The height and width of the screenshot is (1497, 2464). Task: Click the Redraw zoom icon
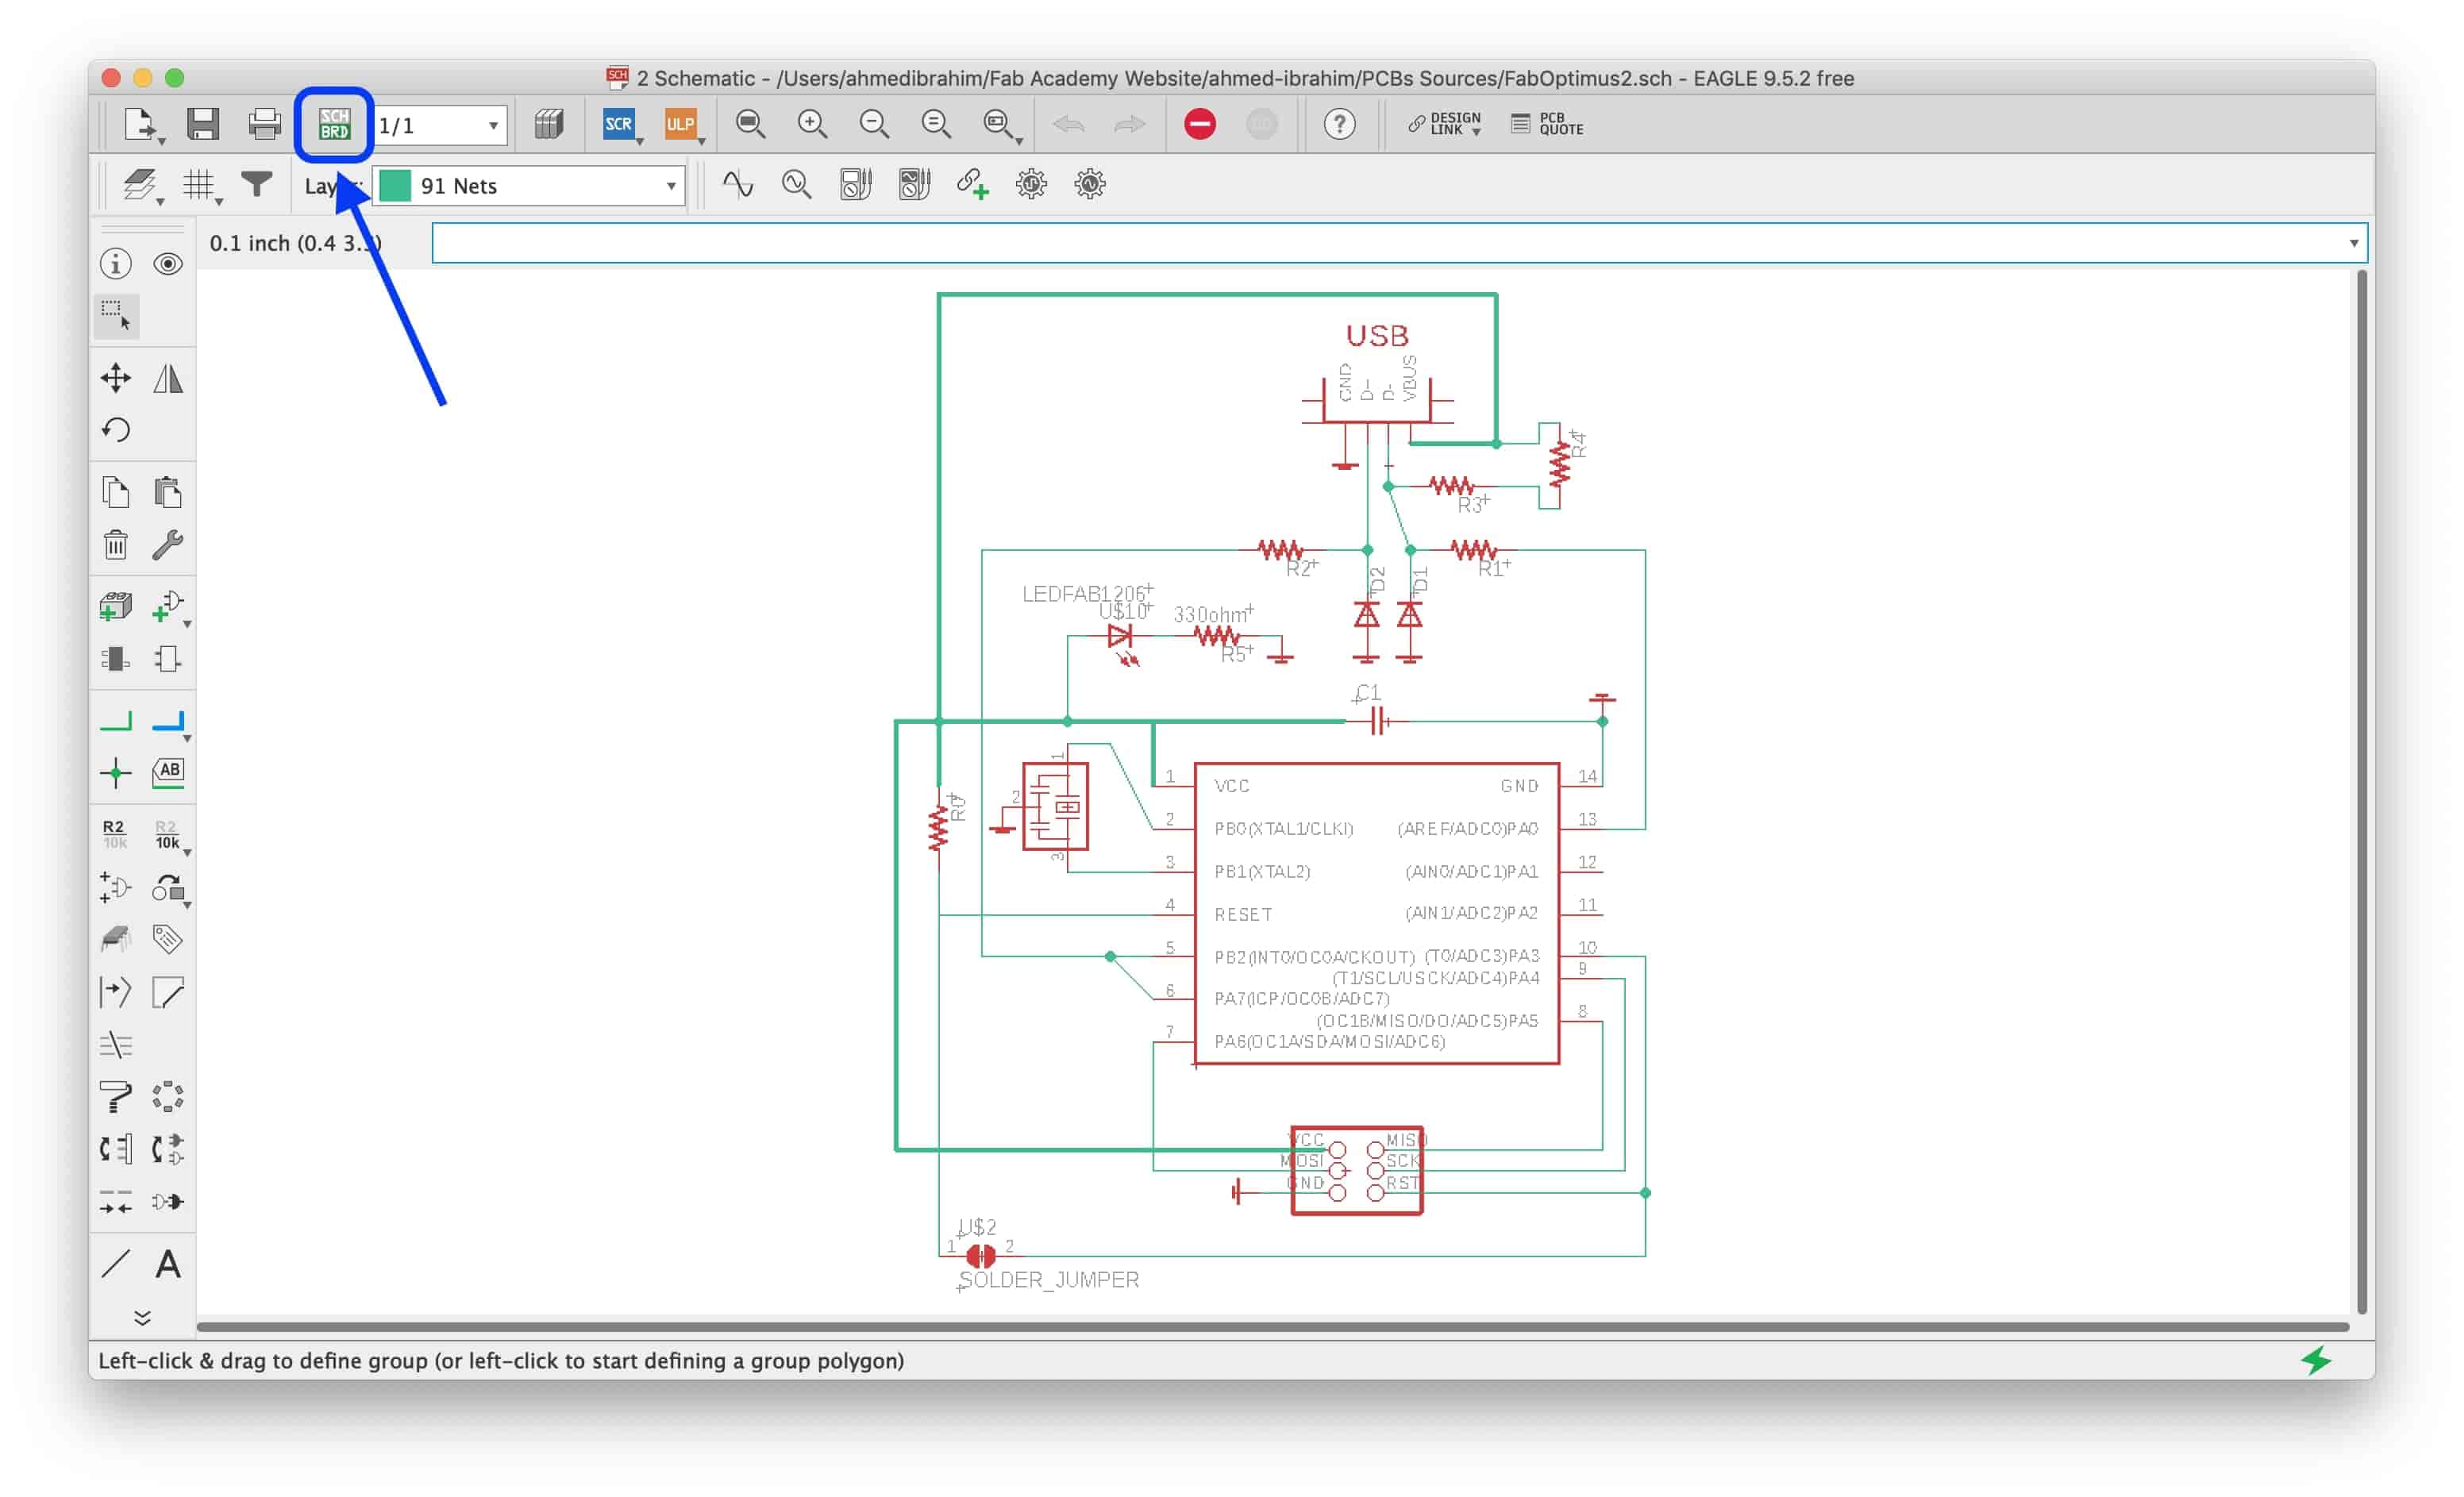click(936, 124)
